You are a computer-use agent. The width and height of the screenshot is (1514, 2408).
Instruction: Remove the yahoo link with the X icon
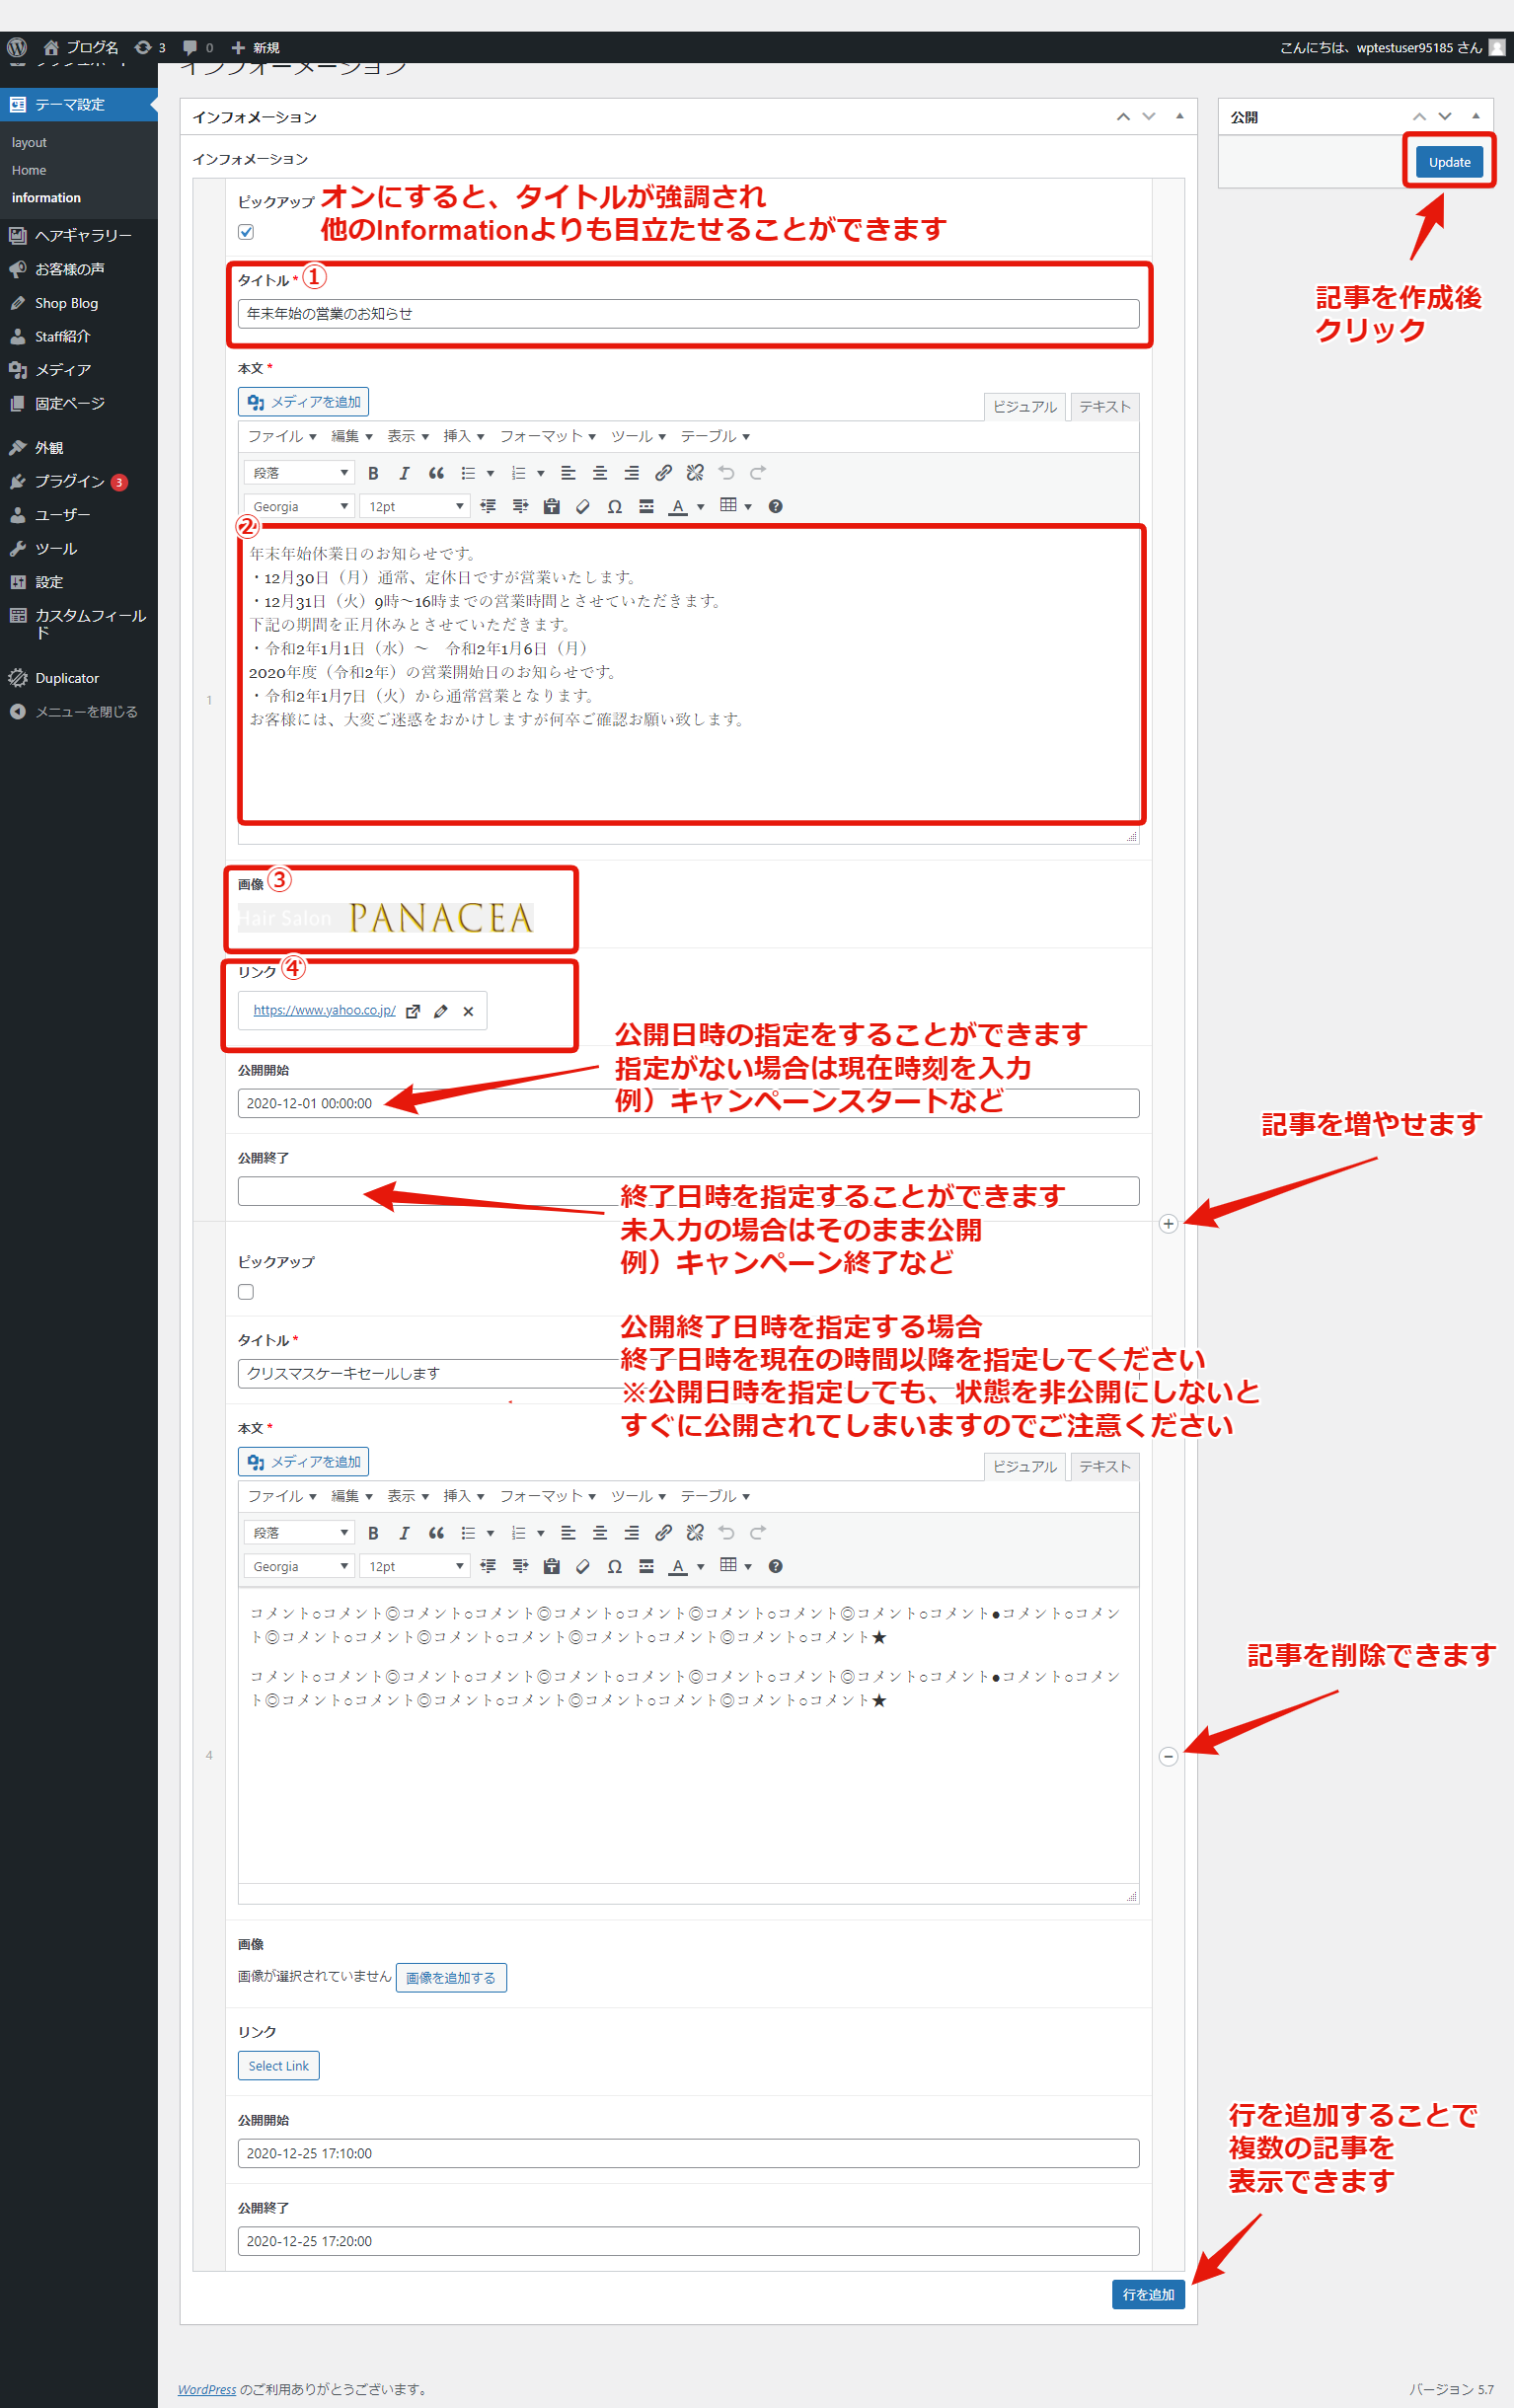468,1011
